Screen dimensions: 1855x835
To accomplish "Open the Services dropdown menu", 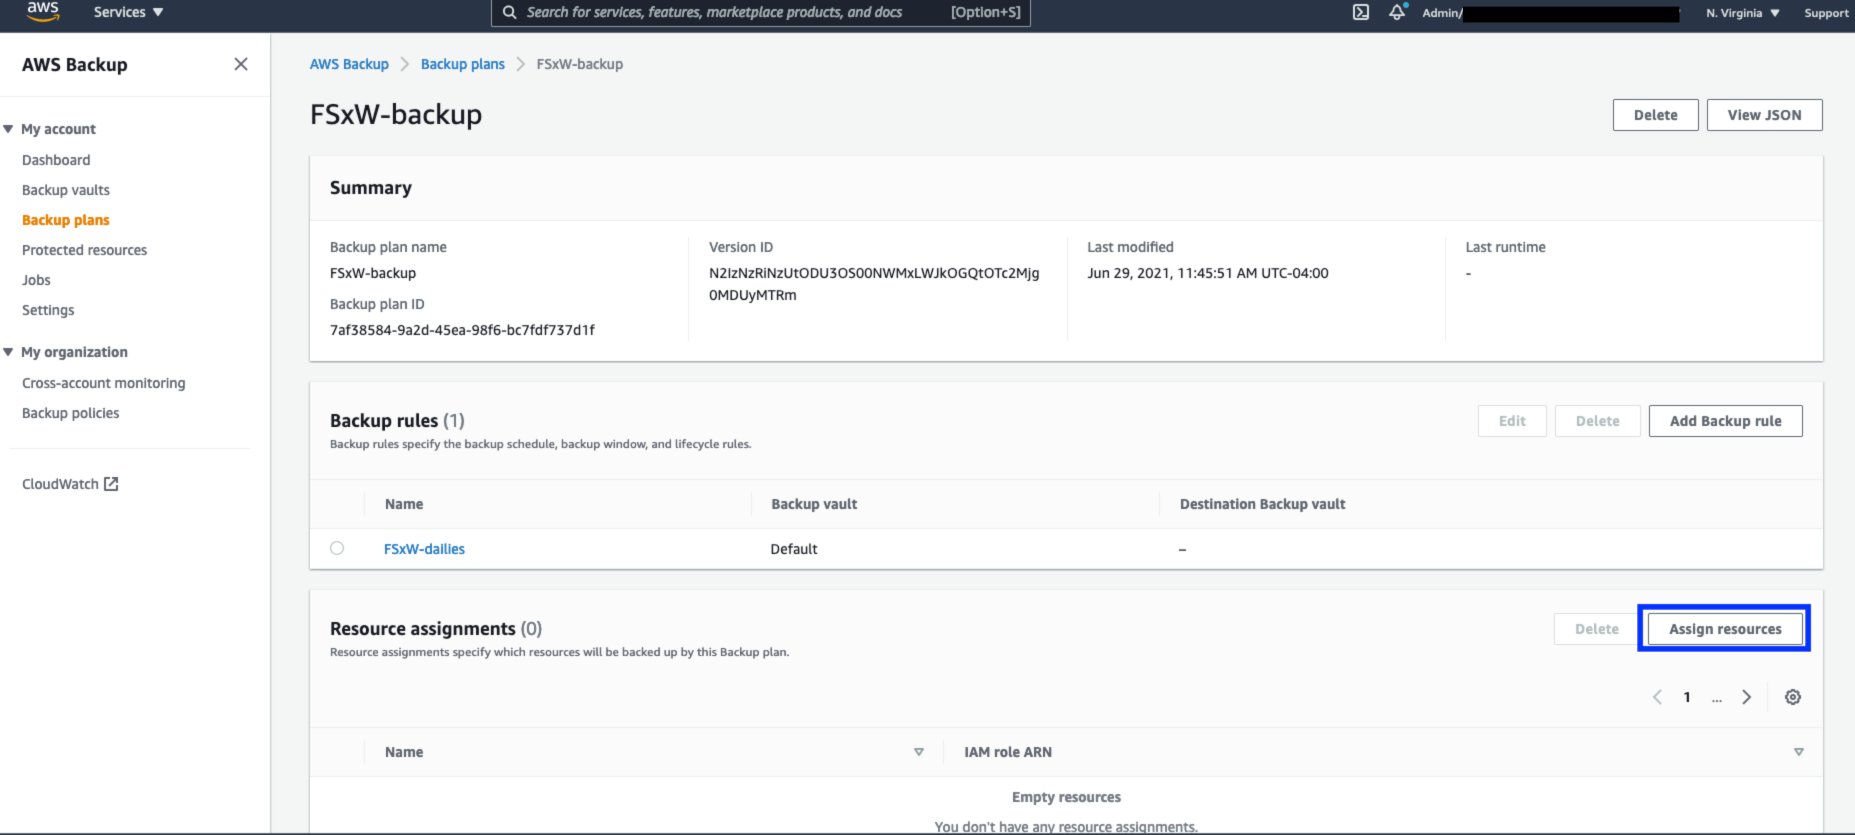I will point(128,12).
